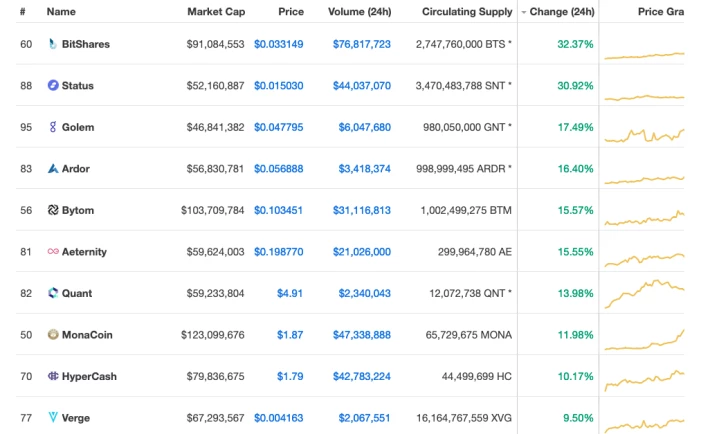Click Quant price $4.91
Screen dimensions: 710x434
290,293
